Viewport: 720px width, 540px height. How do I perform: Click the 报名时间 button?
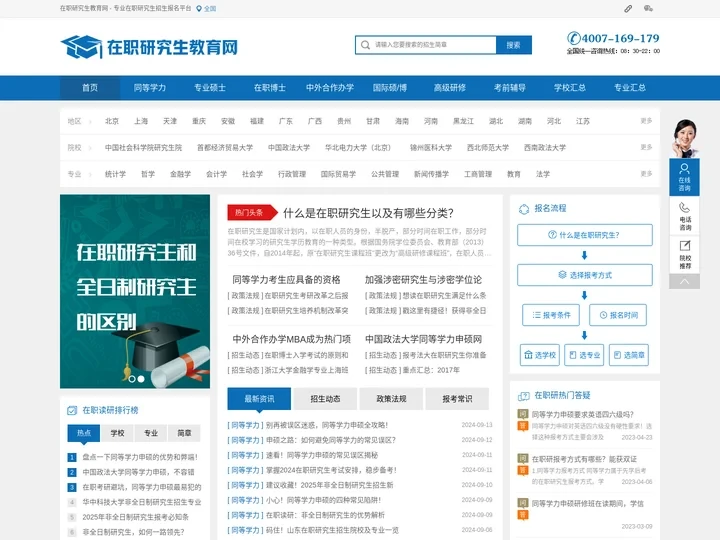[x=618, y=315]
